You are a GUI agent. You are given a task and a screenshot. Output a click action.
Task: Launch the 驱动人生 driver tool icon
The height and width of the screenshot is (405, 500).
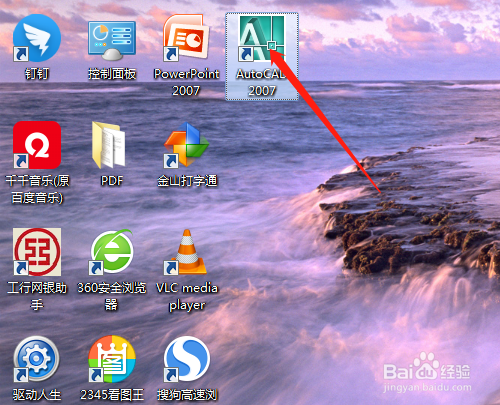[x=37, y=359]
